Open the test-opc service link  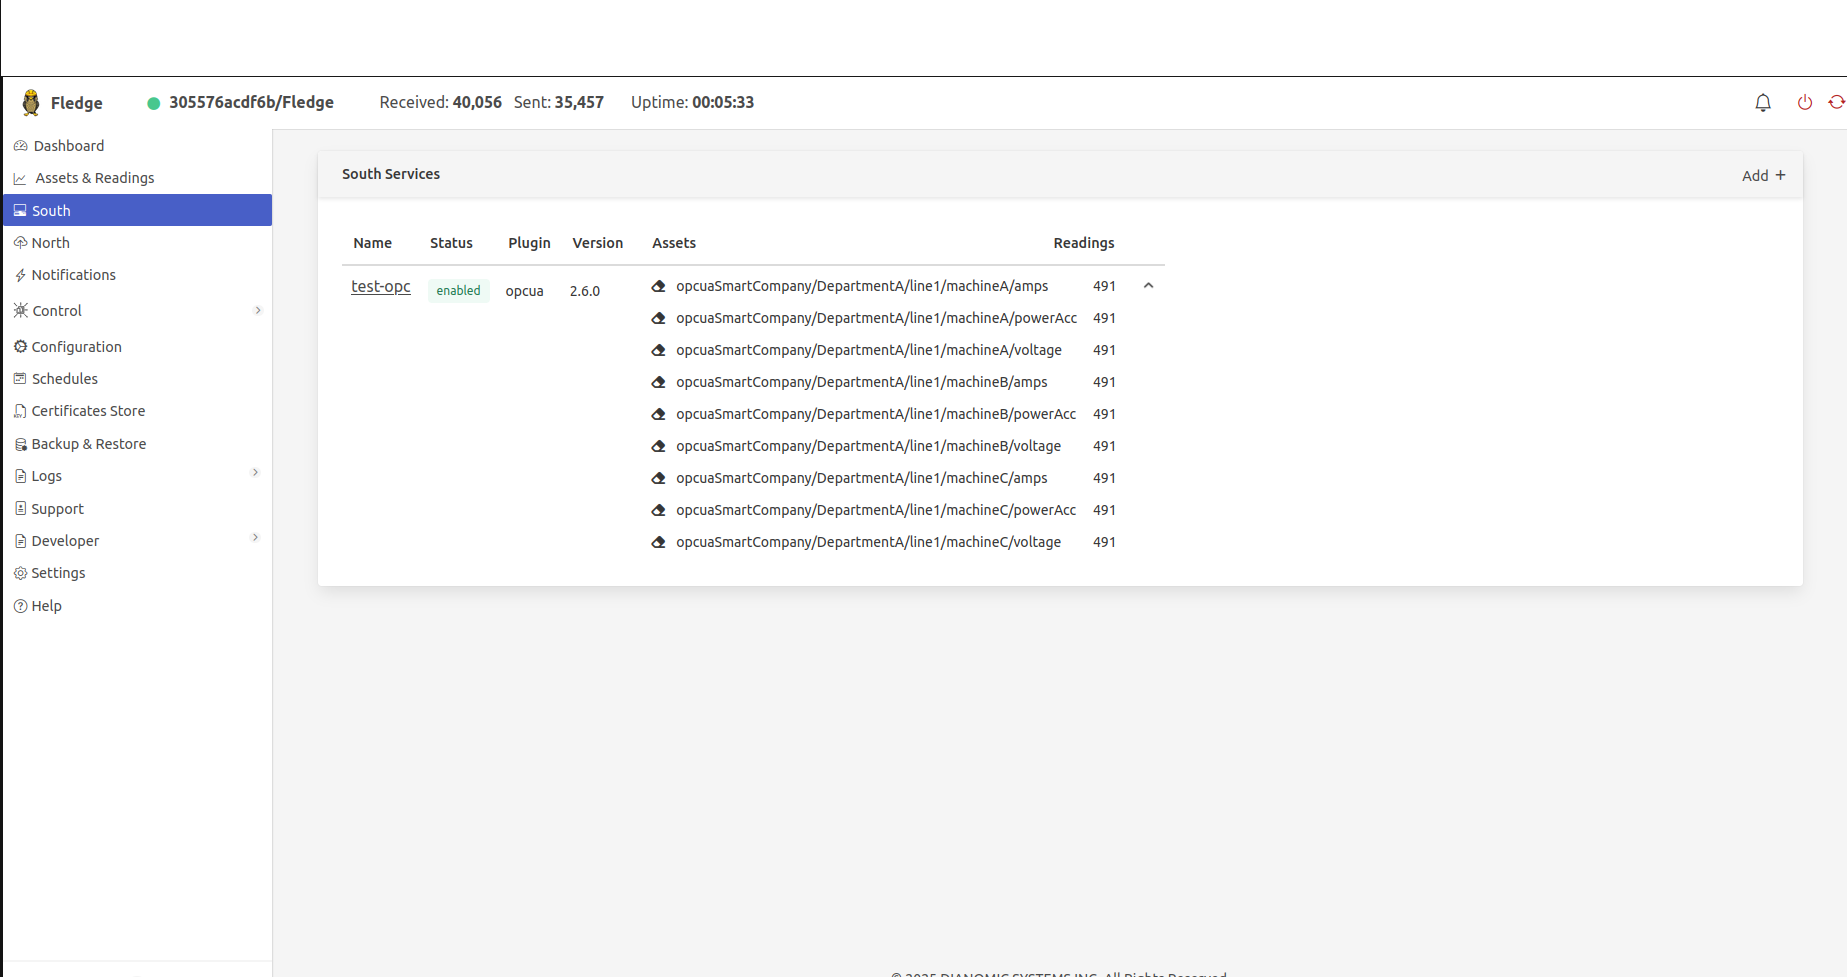pyautogui.click(x=380, y=287)
